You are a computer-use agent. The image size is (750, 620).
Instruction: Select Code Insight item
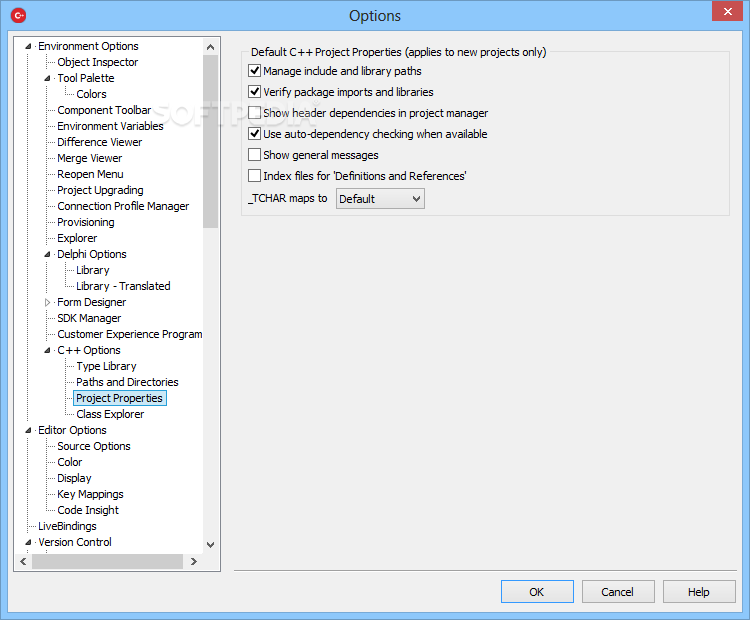point(88,510)
